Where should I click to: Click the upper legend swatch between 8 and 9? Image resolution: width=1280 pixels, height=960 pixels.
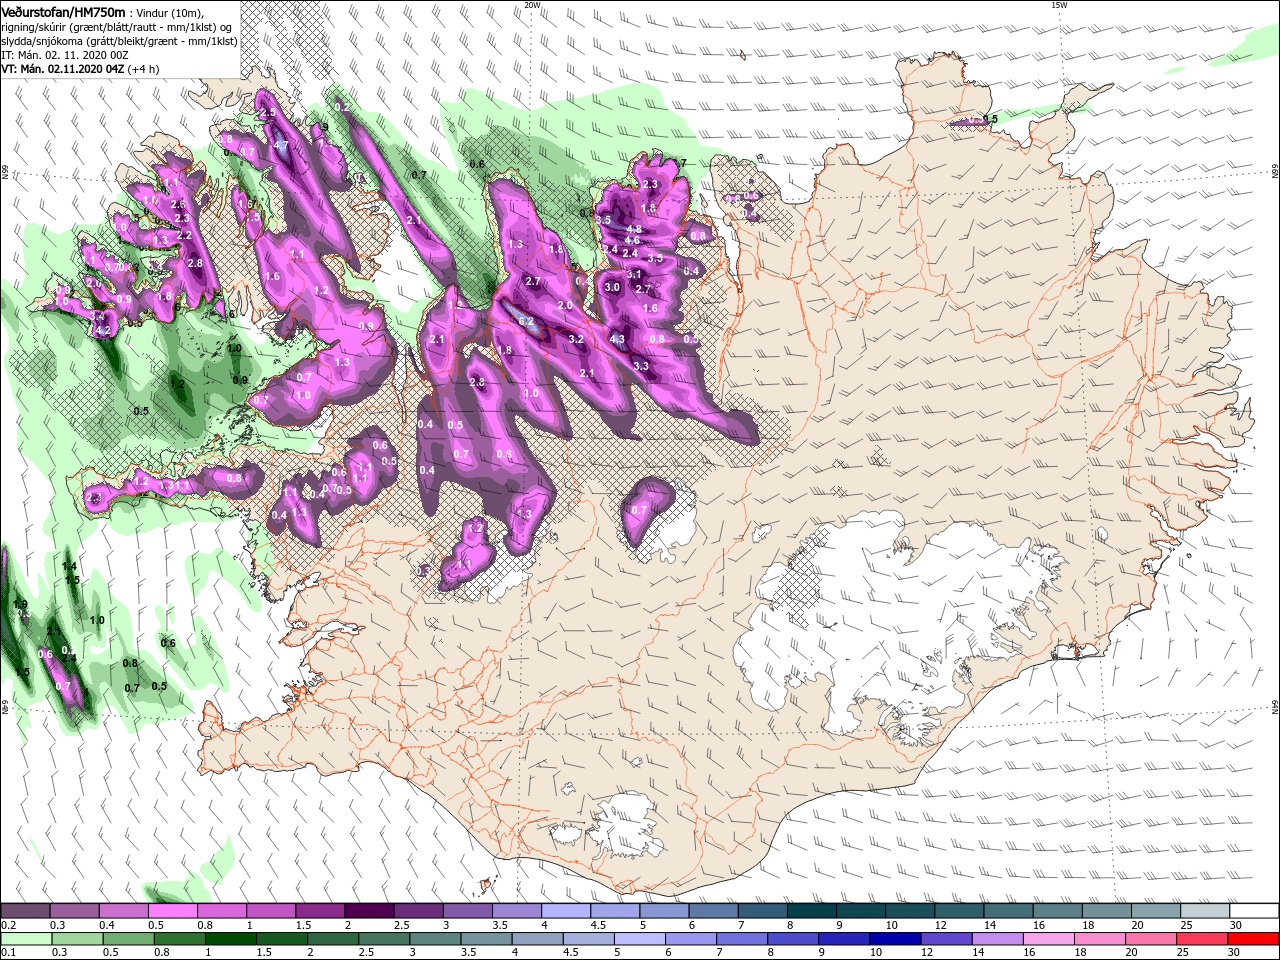click(810, 911)
